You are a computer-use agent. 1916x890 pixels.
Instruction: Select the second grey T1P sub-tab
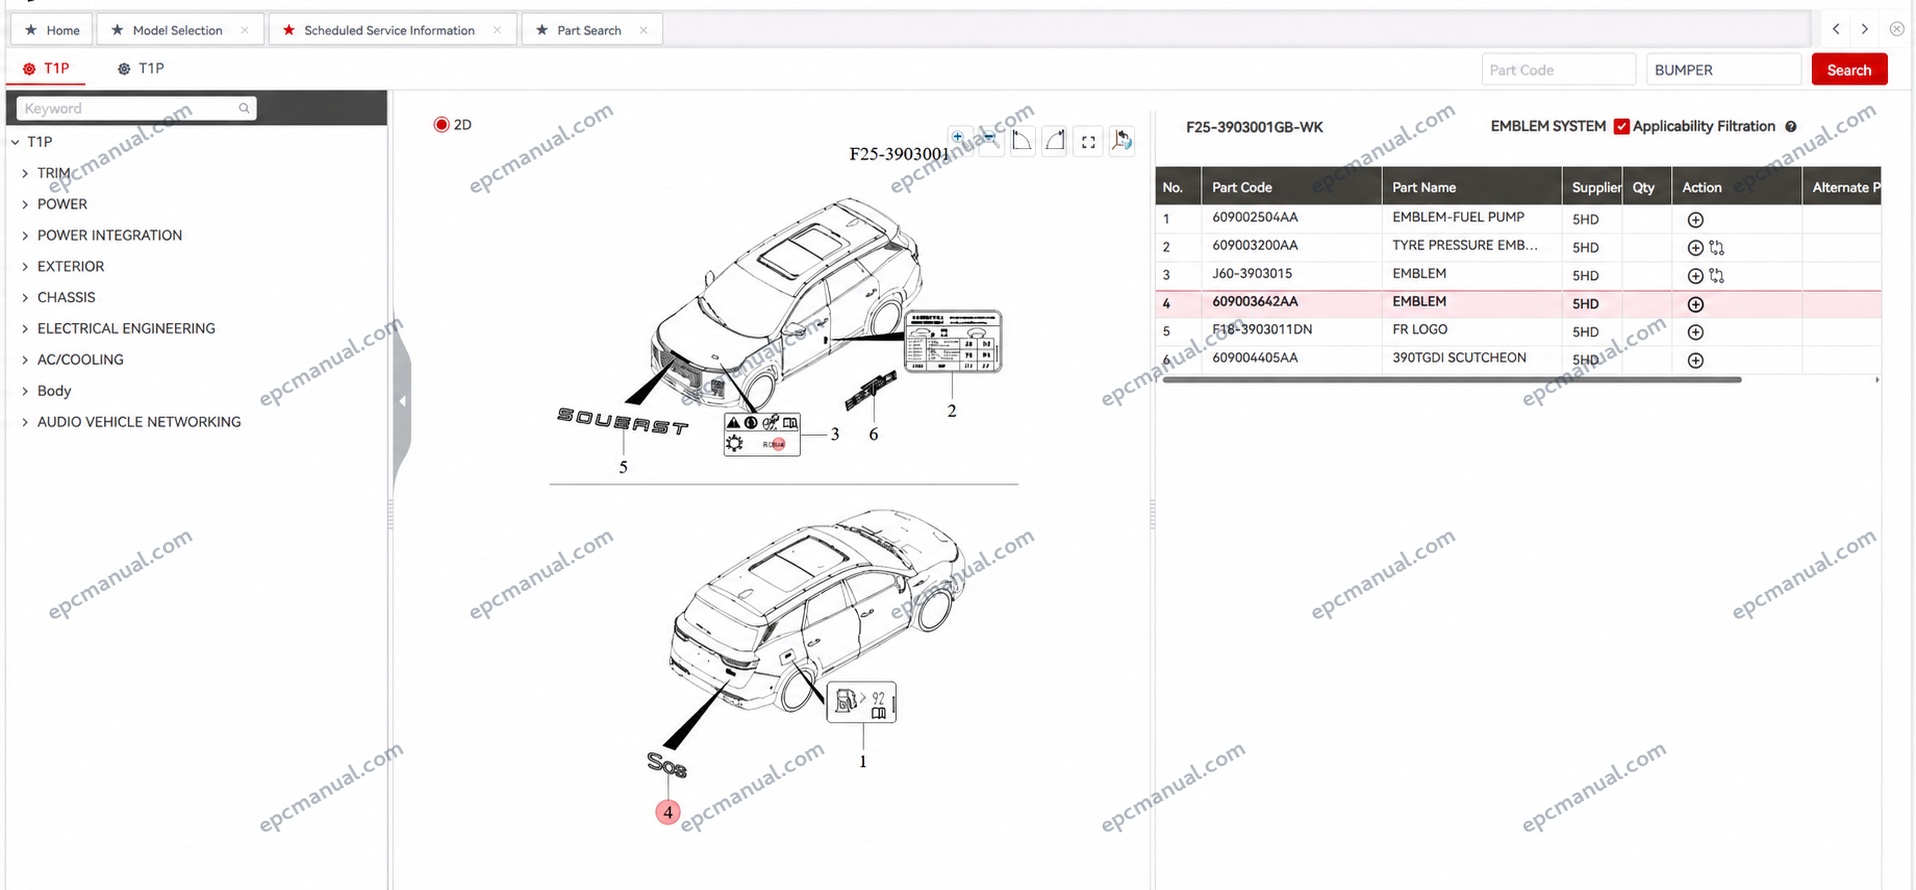pyautogui.click(x=140, y=68)
